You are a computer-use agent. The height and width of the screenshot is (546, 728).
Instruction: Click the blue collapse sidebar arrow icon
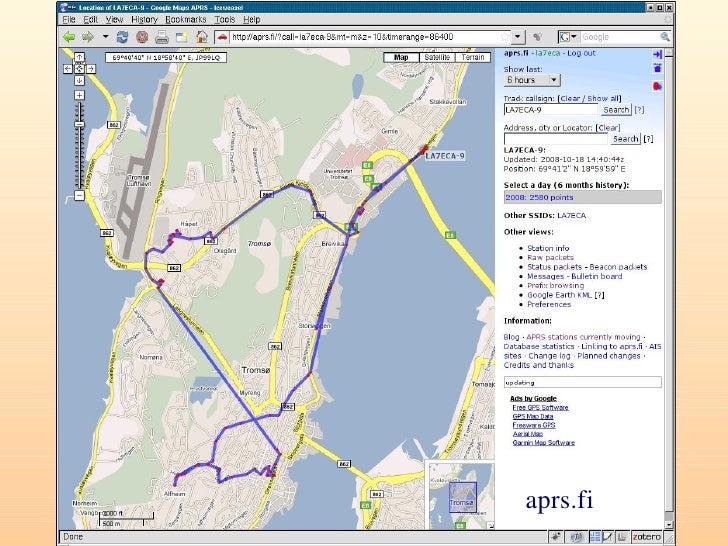point(657,54)
